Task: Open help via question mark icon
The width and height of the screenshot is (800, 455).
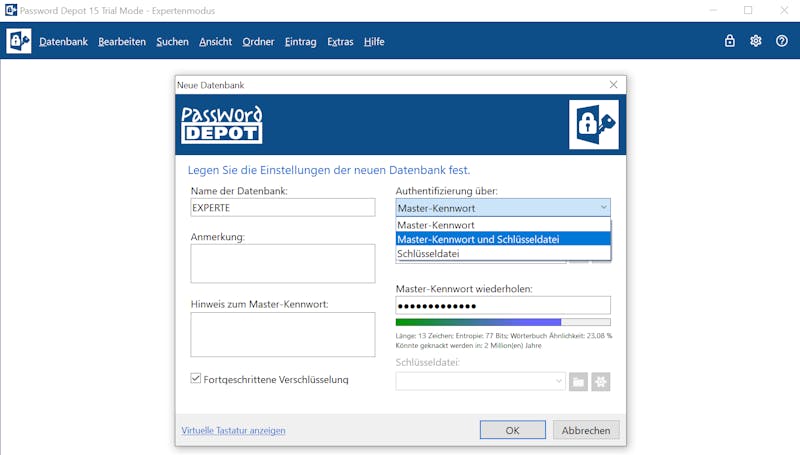Action: tap(782, 41)
